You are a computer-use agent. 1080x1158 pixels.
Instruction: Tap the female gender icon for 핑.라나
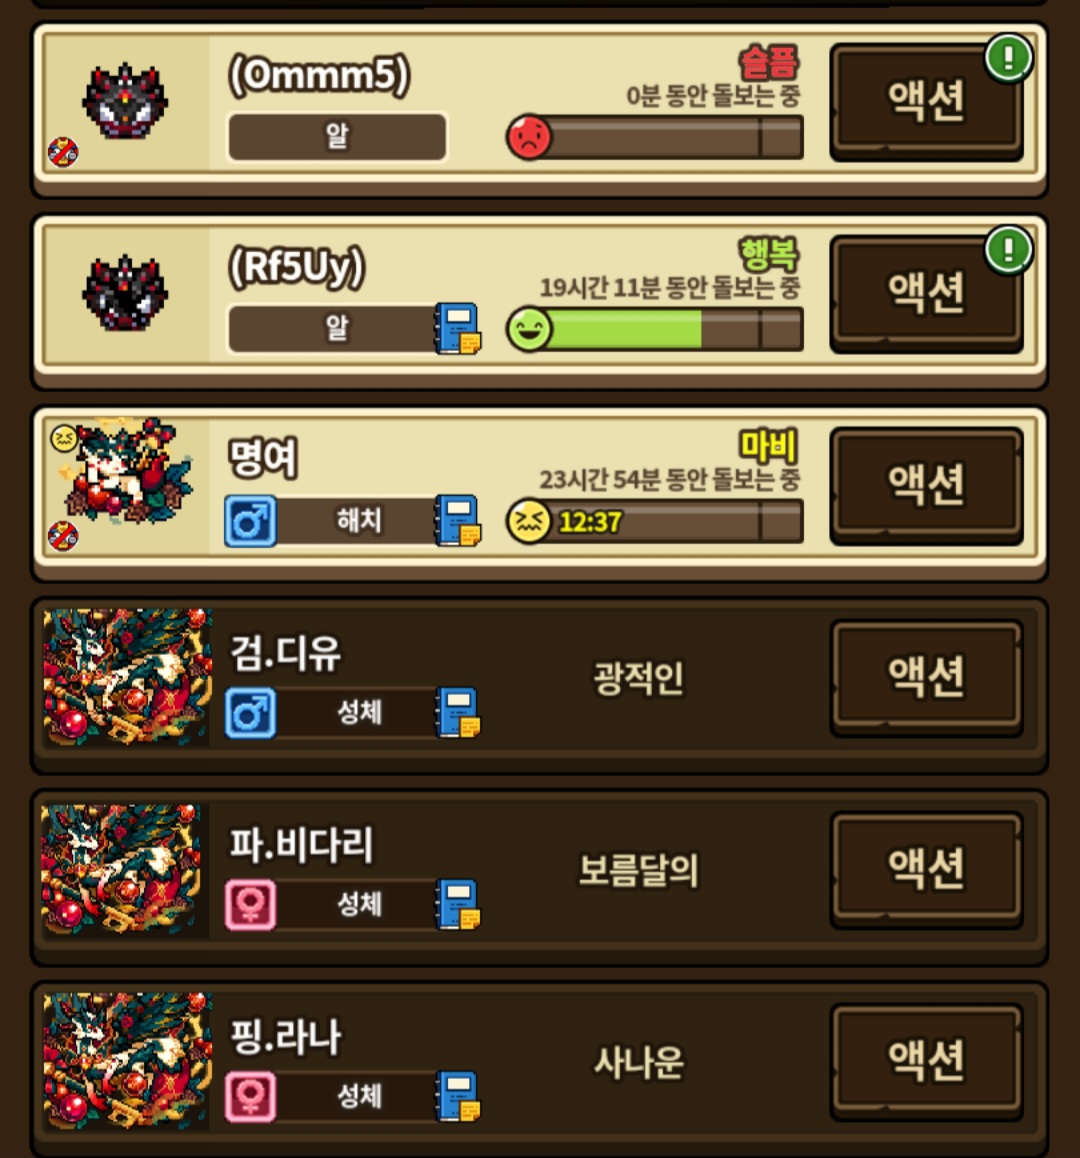[x=250, y=1097]
